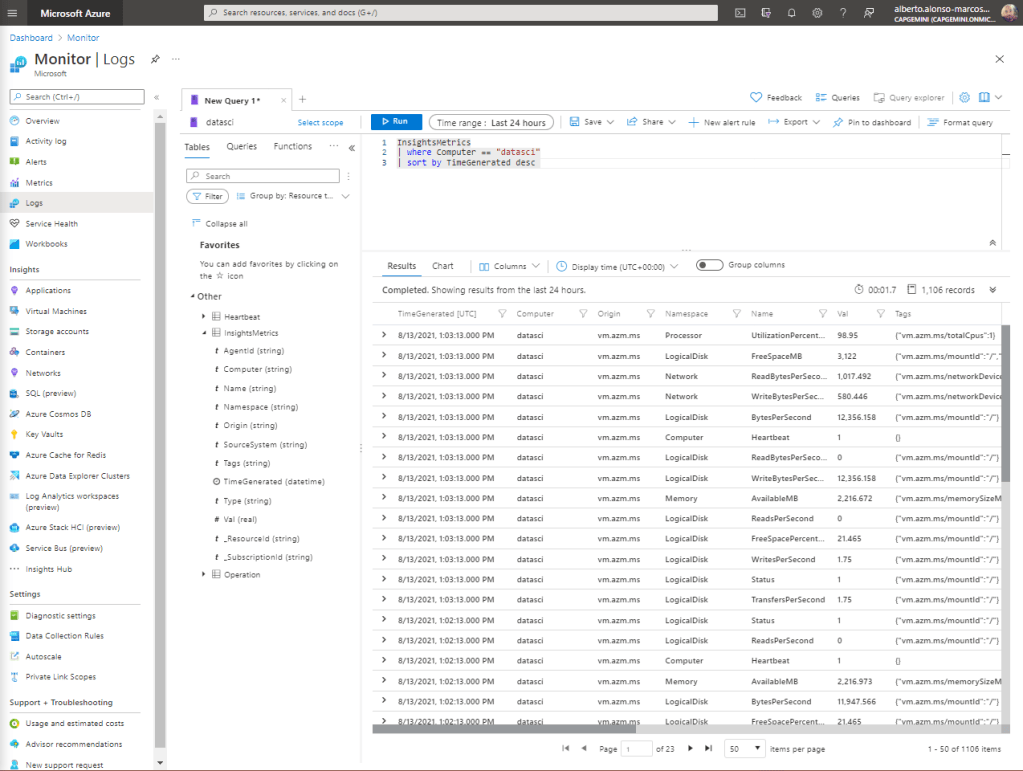This screenshot has width=1023, height=771.
Task: Run the query
Action: [x=396, y=121]
